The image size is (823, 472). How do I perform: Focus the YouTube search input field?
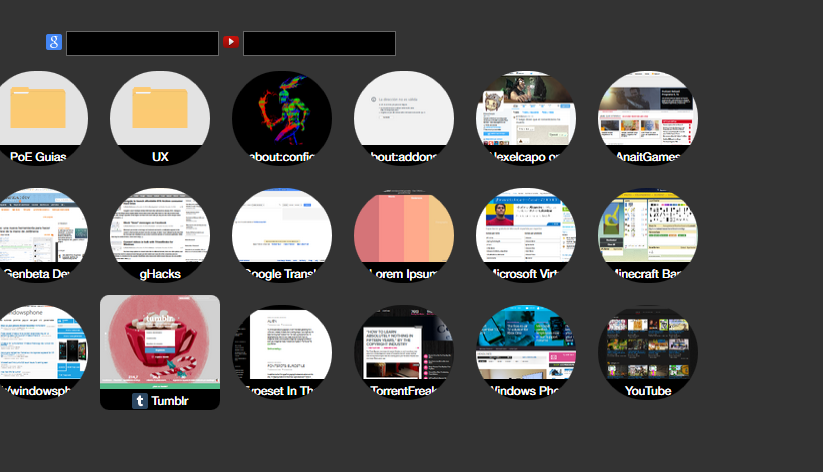(x=319, y=43)
